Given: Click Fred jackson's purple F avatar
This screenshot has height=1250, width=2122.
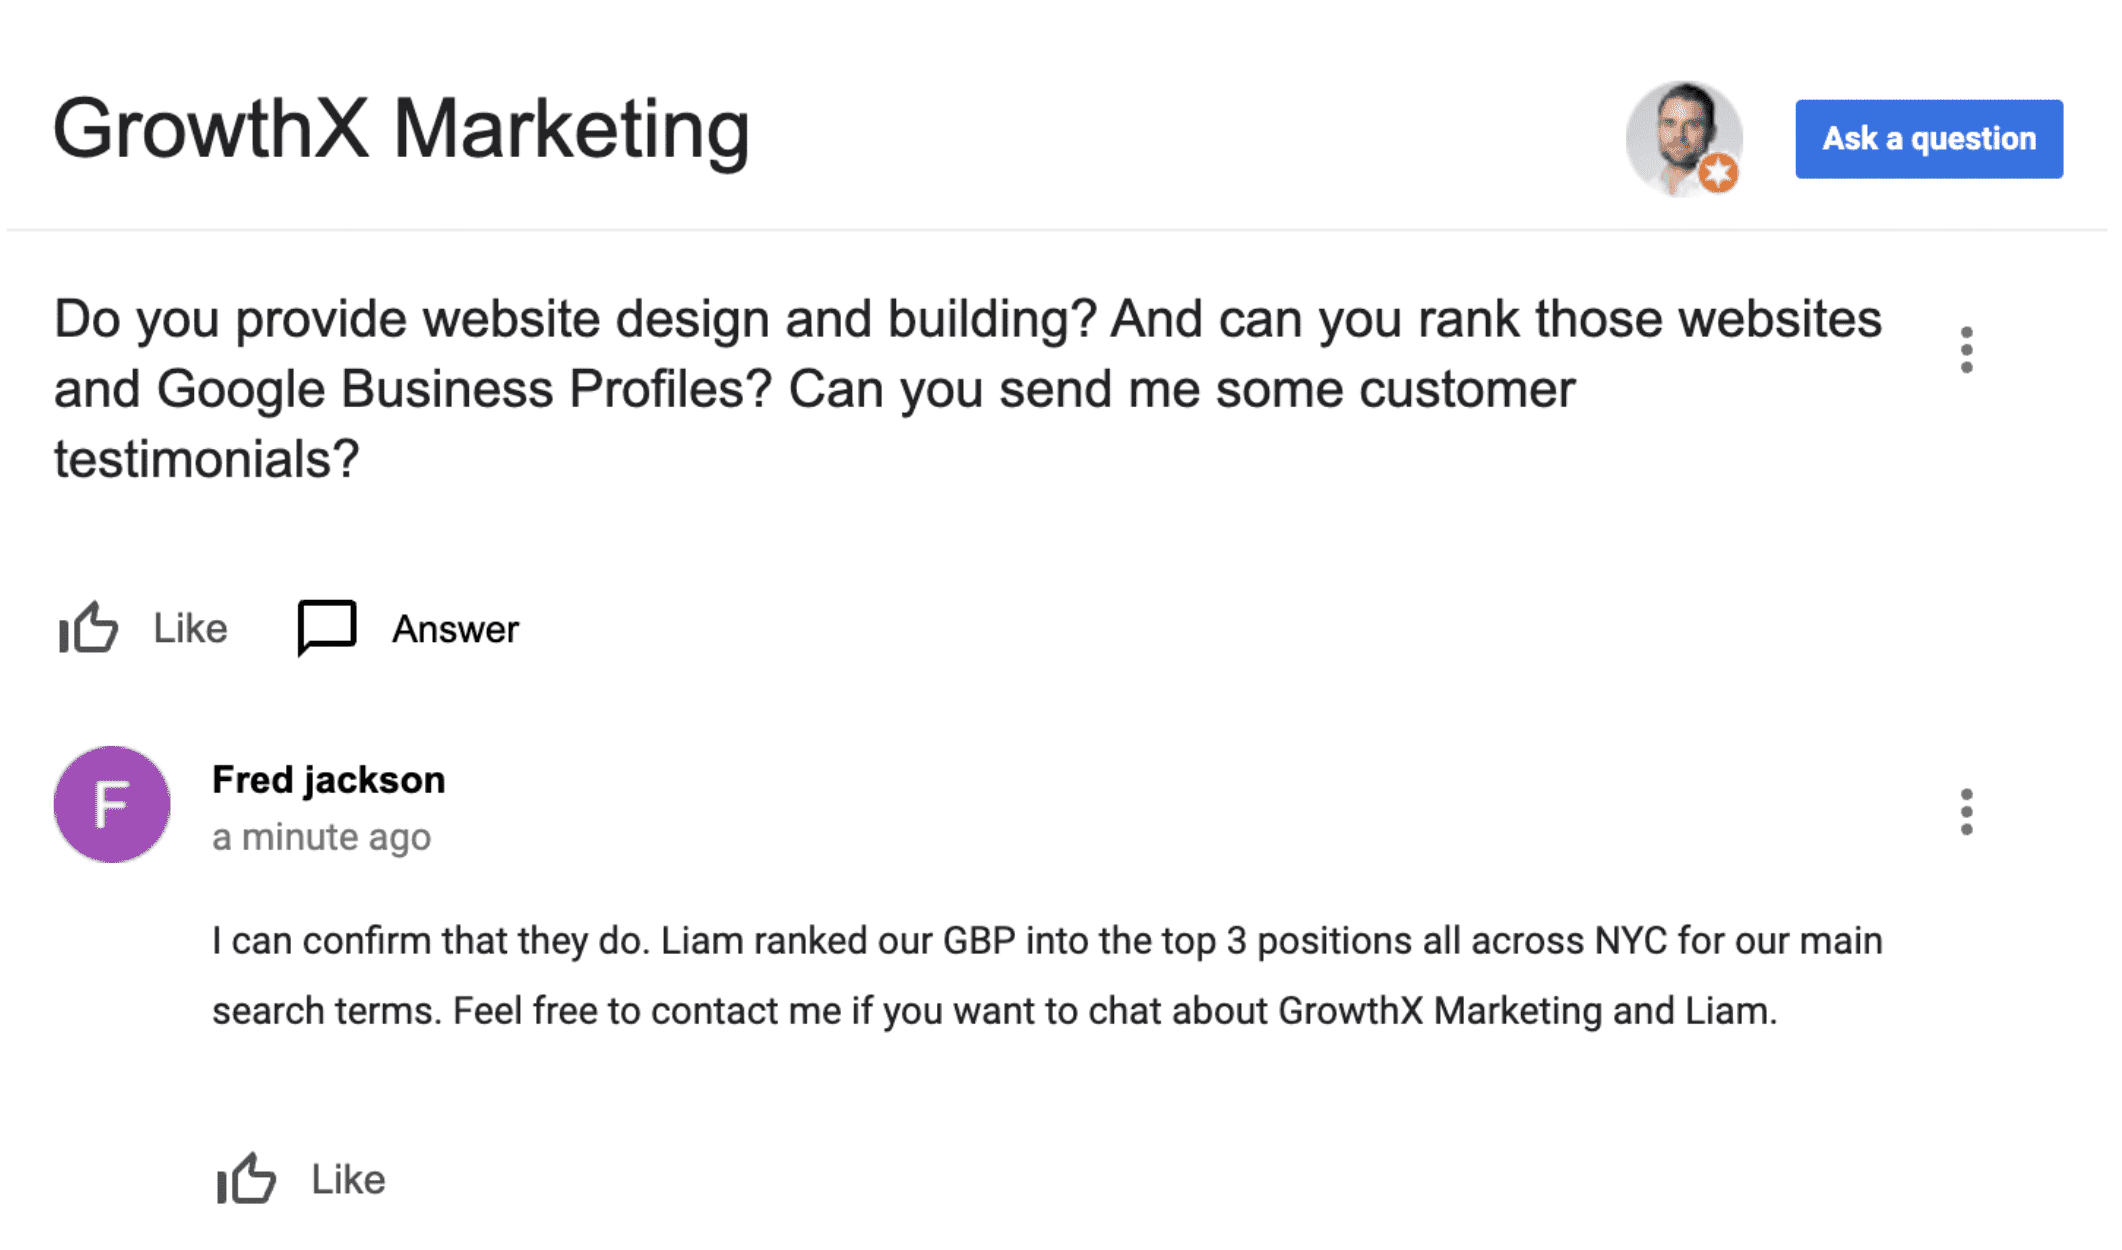Looking at the screenshot, I should 112,805.
